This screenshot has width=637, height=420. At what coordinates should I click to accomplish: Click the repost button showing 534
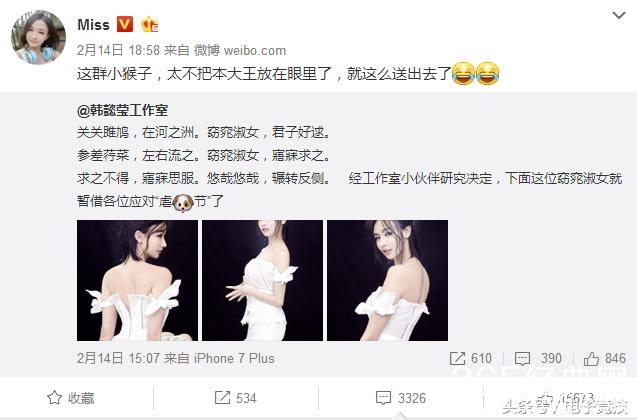click(x=236, y=398)
